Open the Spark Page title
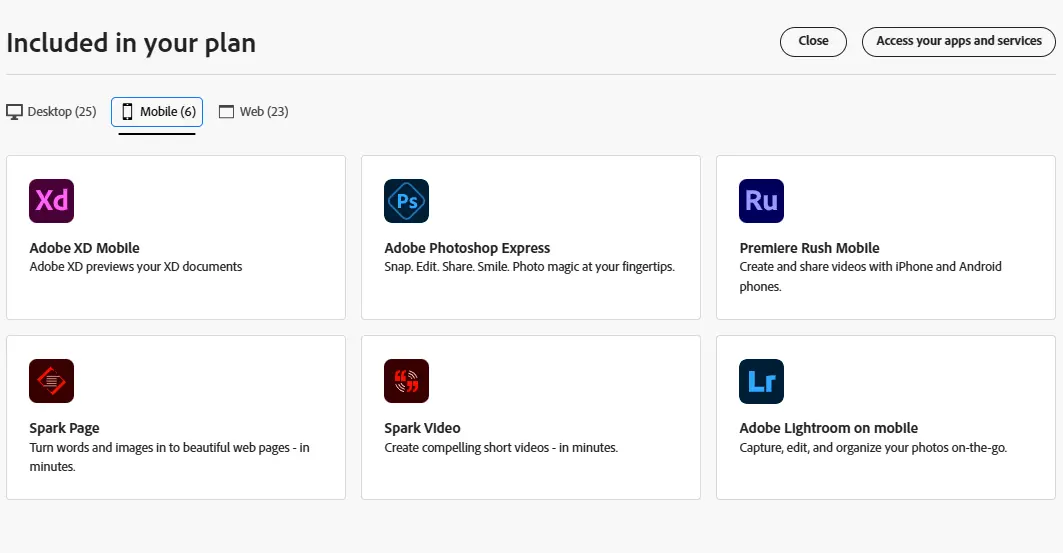This screenshot has width=1063, height=553. tap(64, 428)
